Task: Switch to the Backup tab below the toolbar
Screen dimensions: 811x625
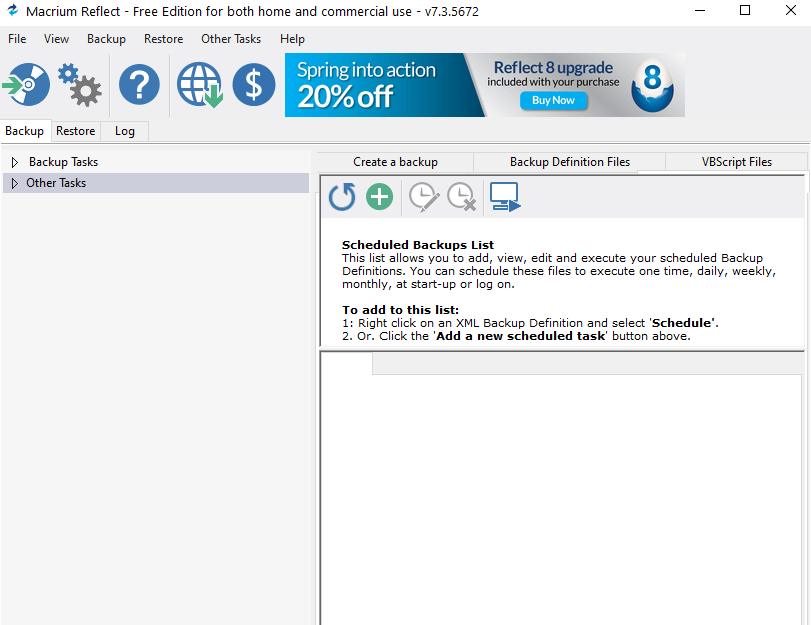Action: click(x=25, y=131)
